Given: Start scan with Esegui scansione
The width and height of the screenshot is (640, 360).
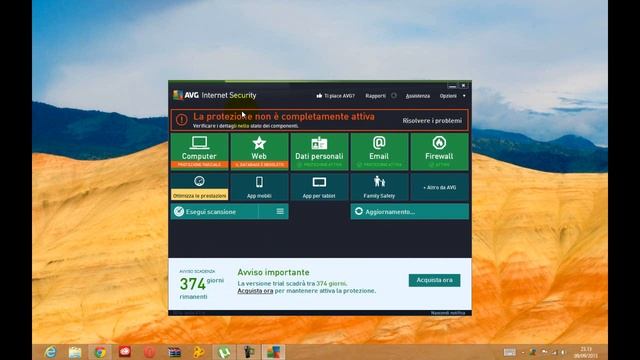Looking at the screenshot, I should (214, 211).
